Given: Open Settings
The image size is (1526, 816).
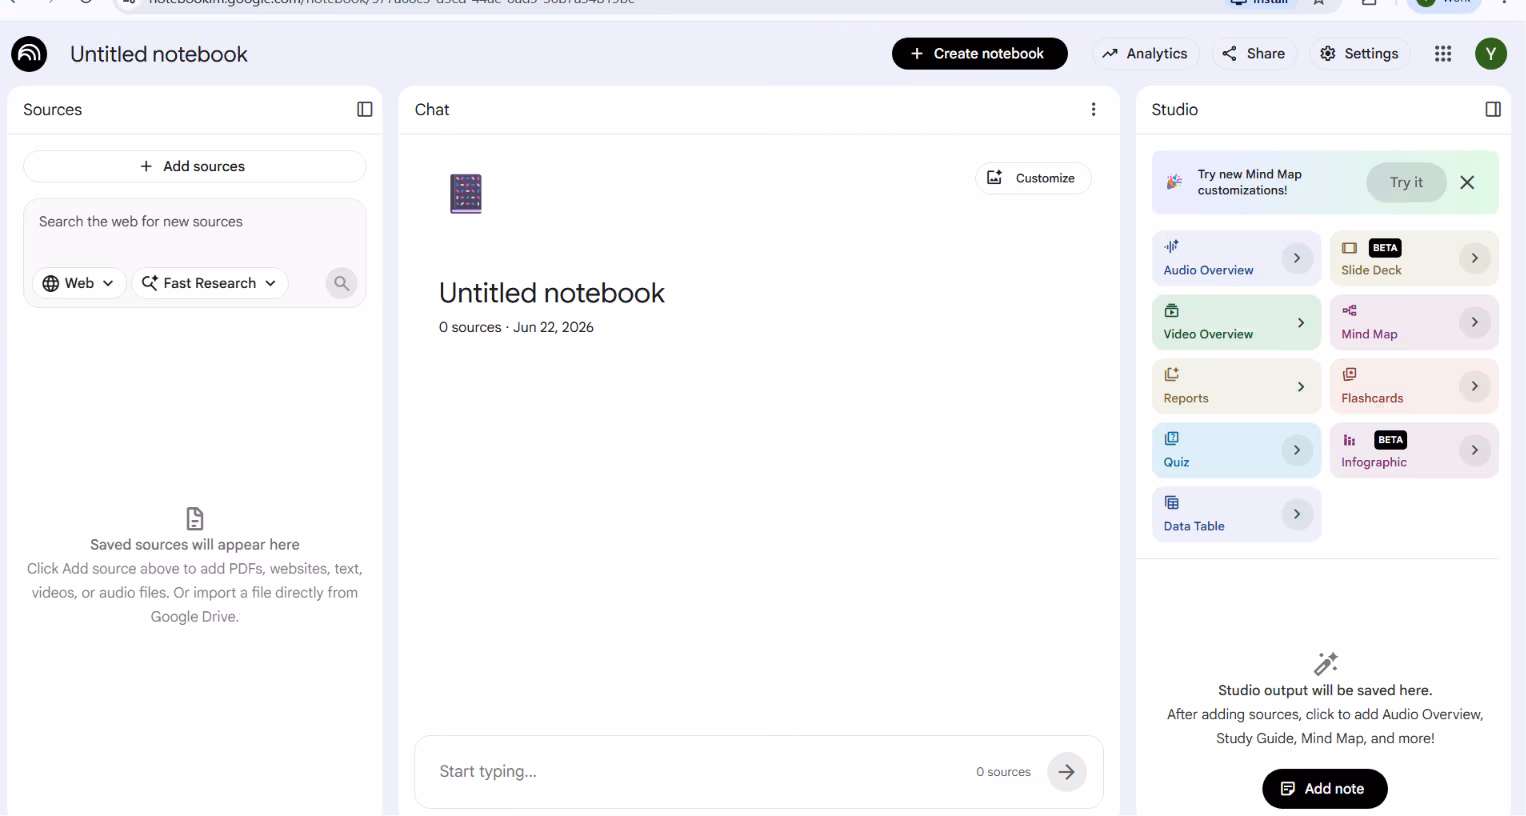Looking at the screenshot, I should pos(1359,54).
